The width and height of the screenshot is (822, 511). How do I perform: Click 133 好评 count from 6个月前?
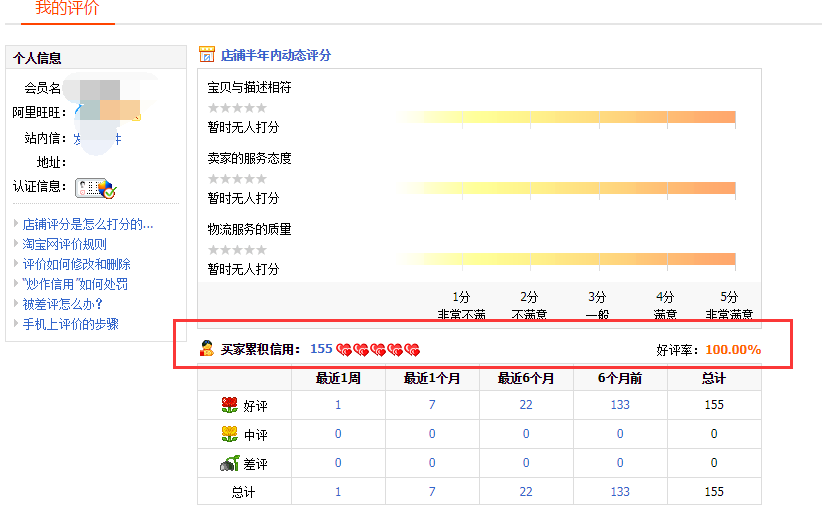click(620, 405)
